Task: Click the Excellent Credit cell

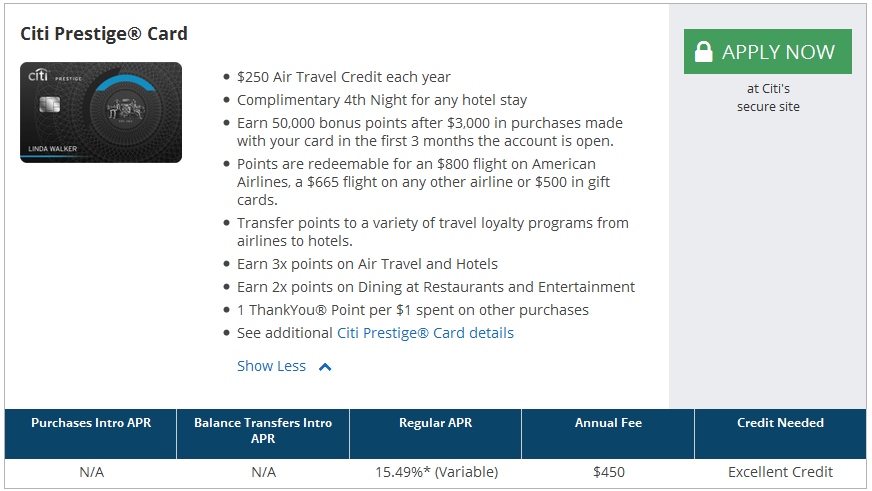Action: coord(780,472)
